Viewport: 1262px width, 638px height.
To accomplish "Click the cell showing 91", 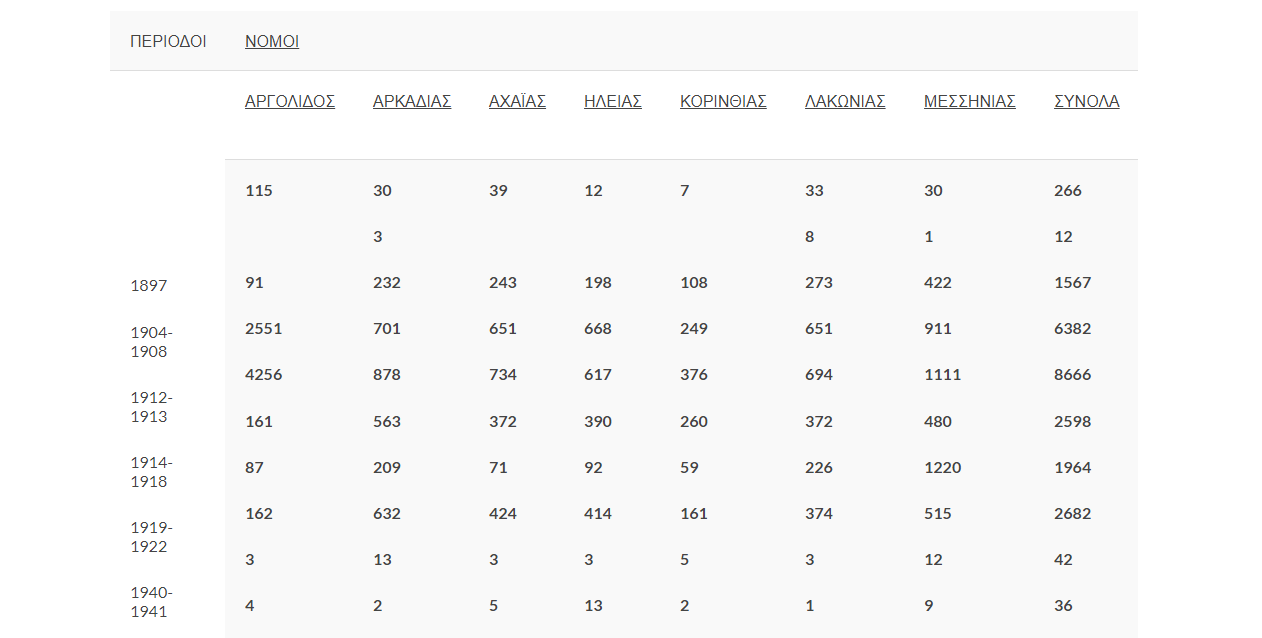I will (254, 283).
